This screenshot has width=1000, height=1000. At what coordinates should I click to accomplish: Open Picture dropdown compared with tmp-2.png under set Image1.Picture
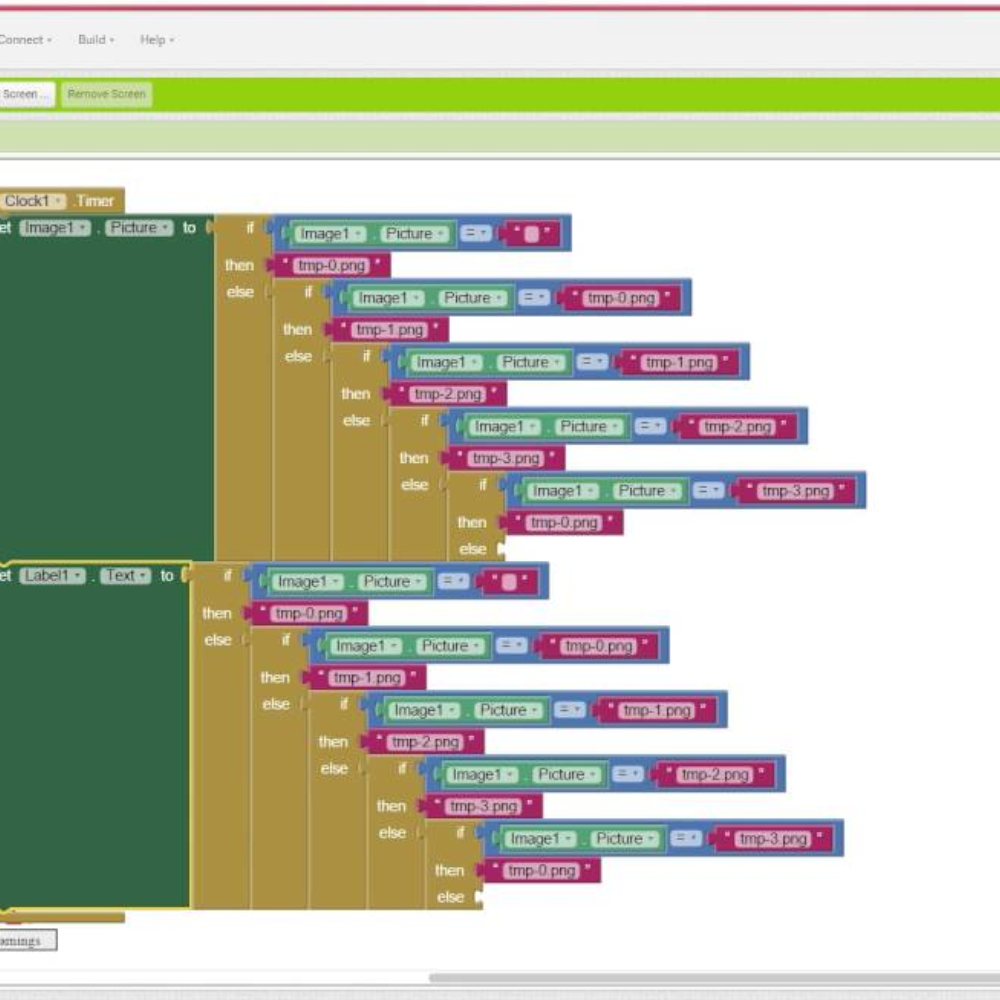(590, 427)
